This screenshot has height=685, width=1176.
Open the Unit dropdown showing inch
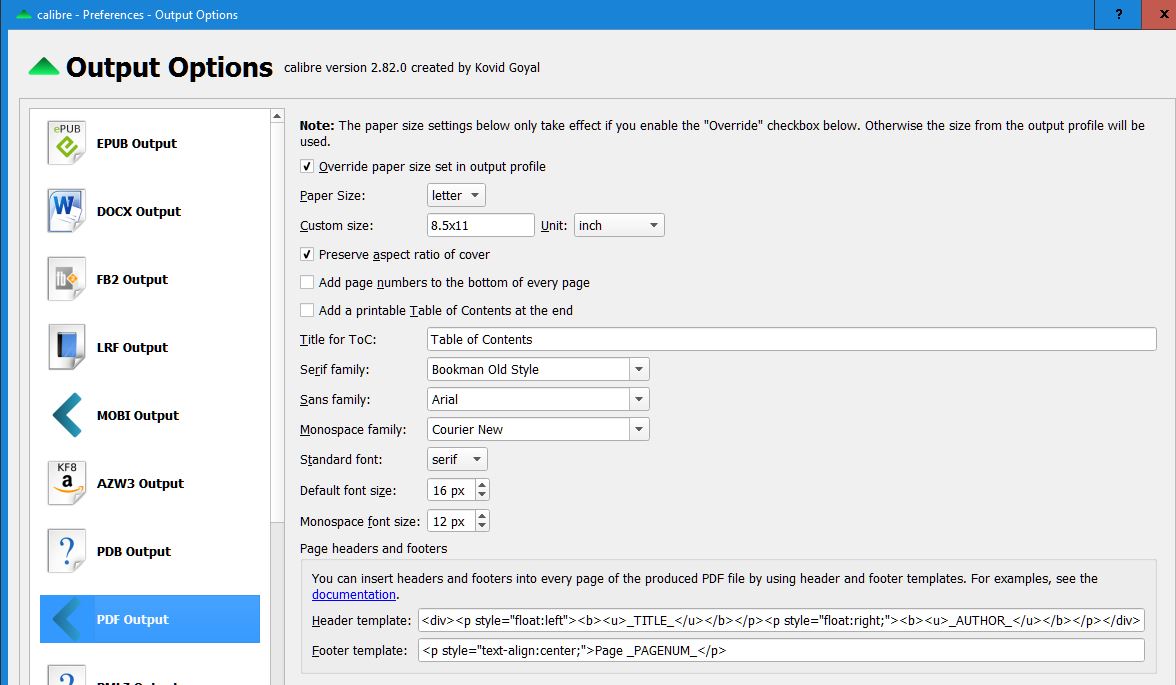tap(619, 225)
